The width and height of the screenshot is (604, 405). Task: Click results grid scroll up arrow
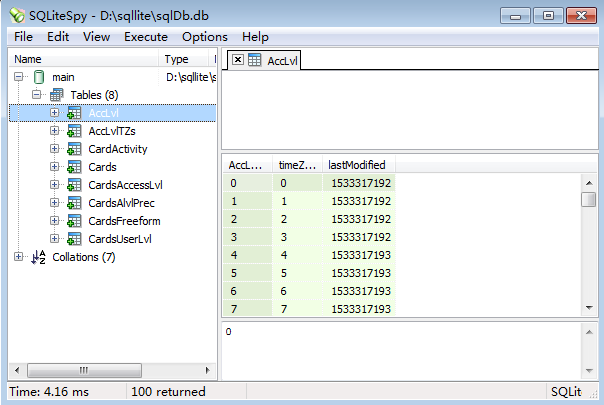(x=589, y=183)
